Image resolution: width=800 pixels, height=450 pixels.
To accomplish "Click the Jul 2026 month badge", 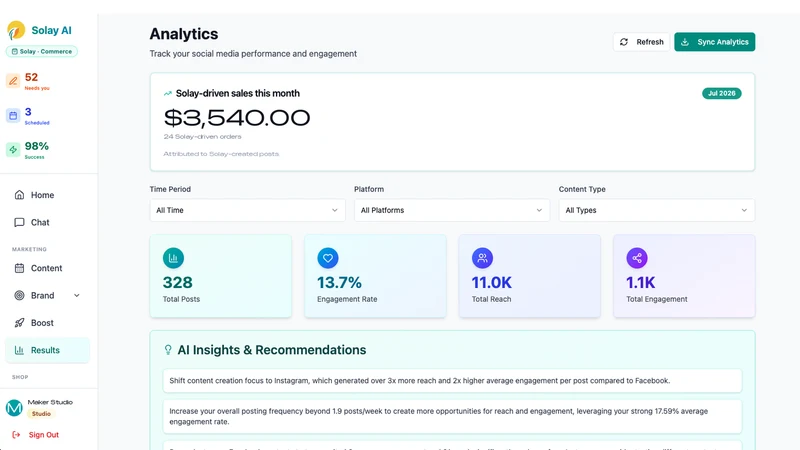I will (x=721, y=93).
